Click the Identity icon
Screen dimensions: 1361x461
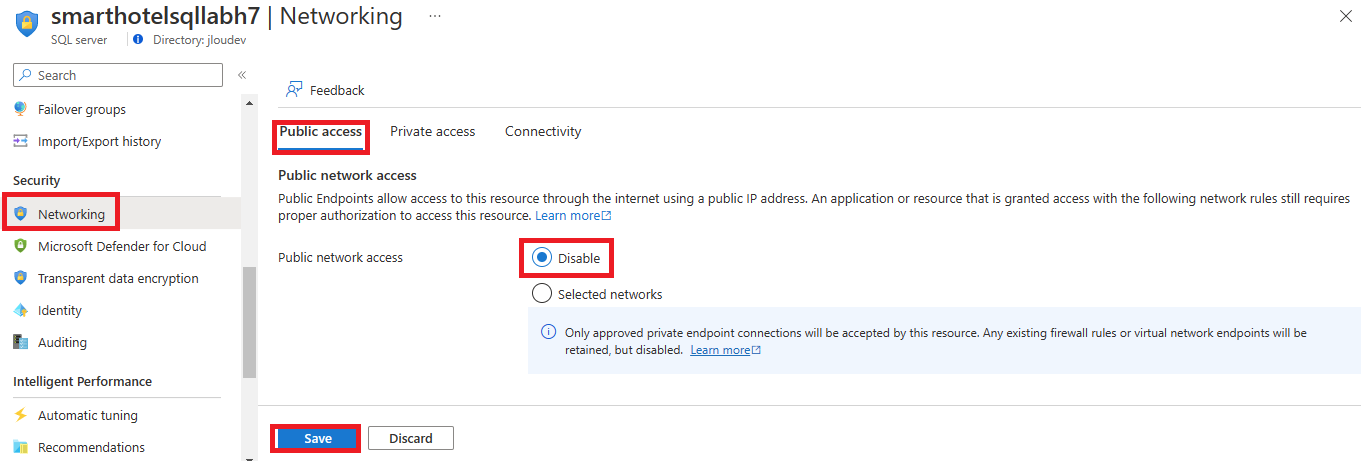coord(21,310)
